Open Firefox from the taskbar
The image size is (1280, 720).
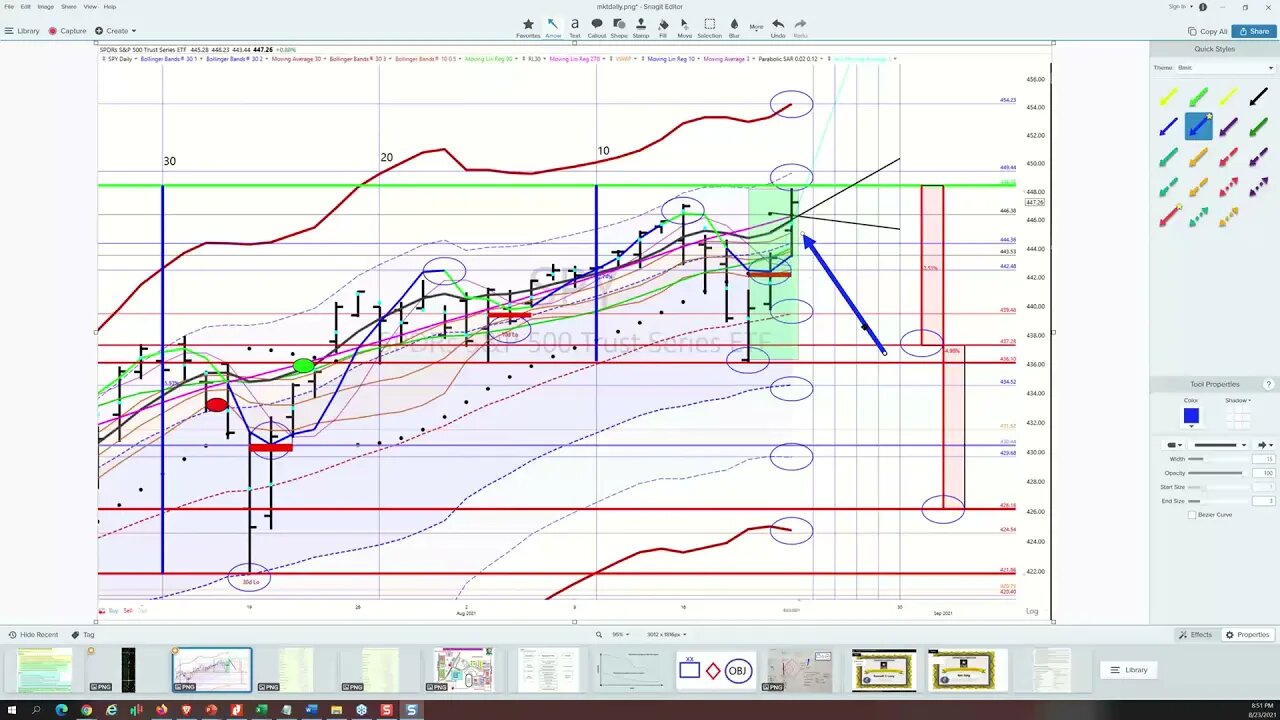[x=161, y=710]
